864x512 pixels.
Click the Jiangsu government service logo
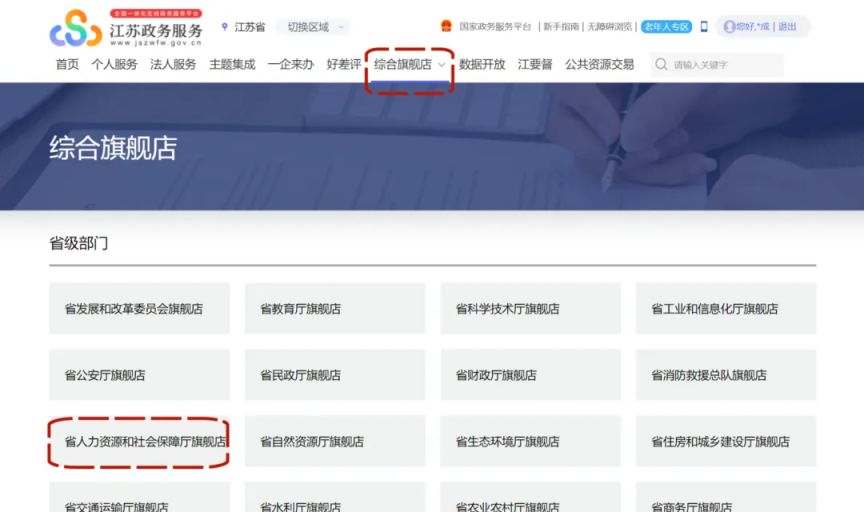pyautogui.click(x=125, y=28)
